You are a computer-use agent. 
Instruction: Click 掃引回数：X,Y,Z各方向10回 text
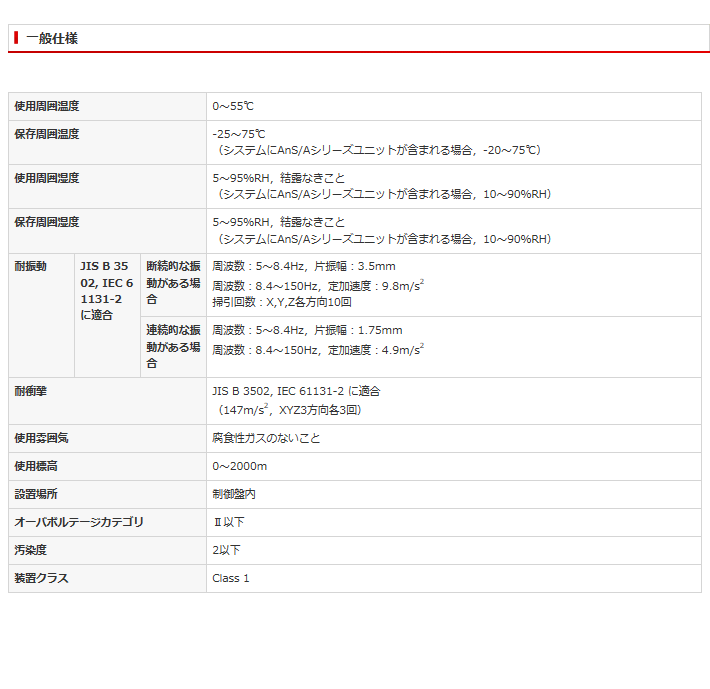282,302
